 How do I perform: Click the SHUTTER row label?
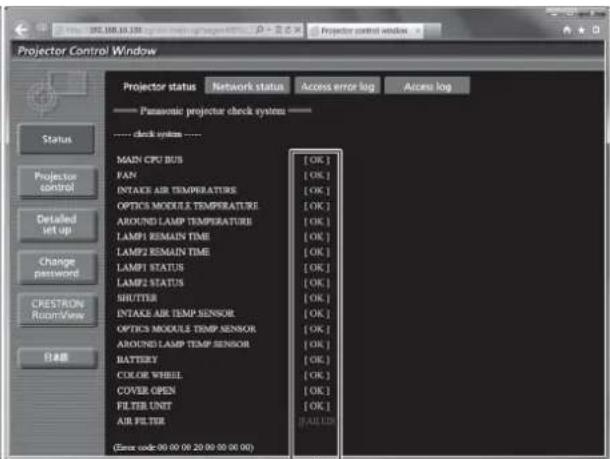pos(137,298)
